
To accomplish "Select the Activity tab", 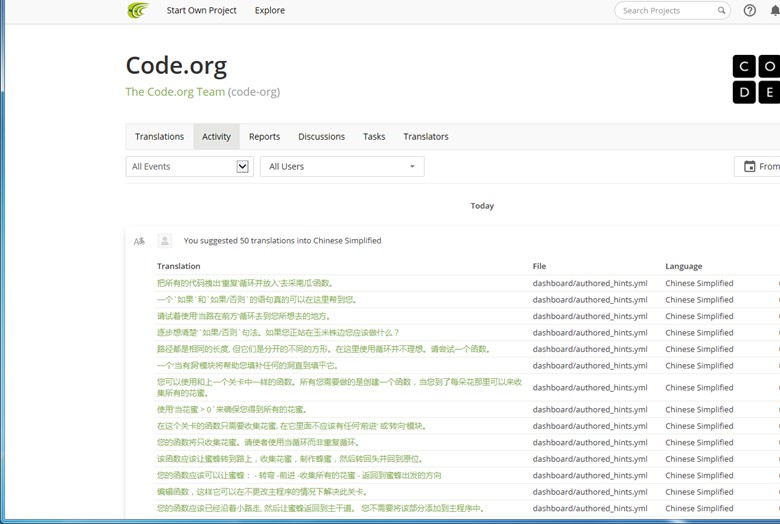I will click(216, 136).
